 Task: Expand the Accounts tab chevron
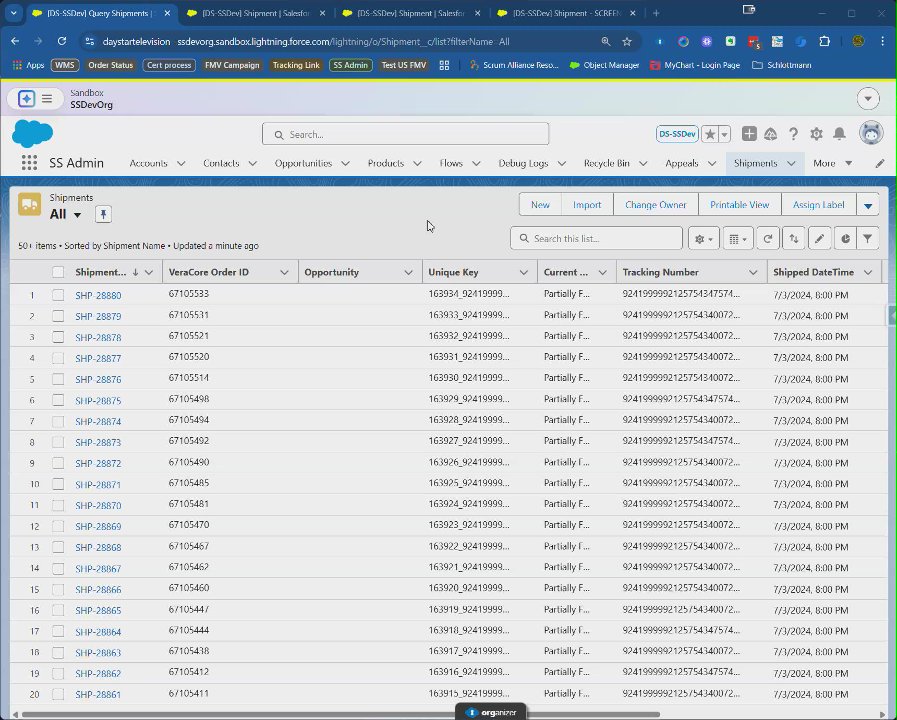coord(181,164)
